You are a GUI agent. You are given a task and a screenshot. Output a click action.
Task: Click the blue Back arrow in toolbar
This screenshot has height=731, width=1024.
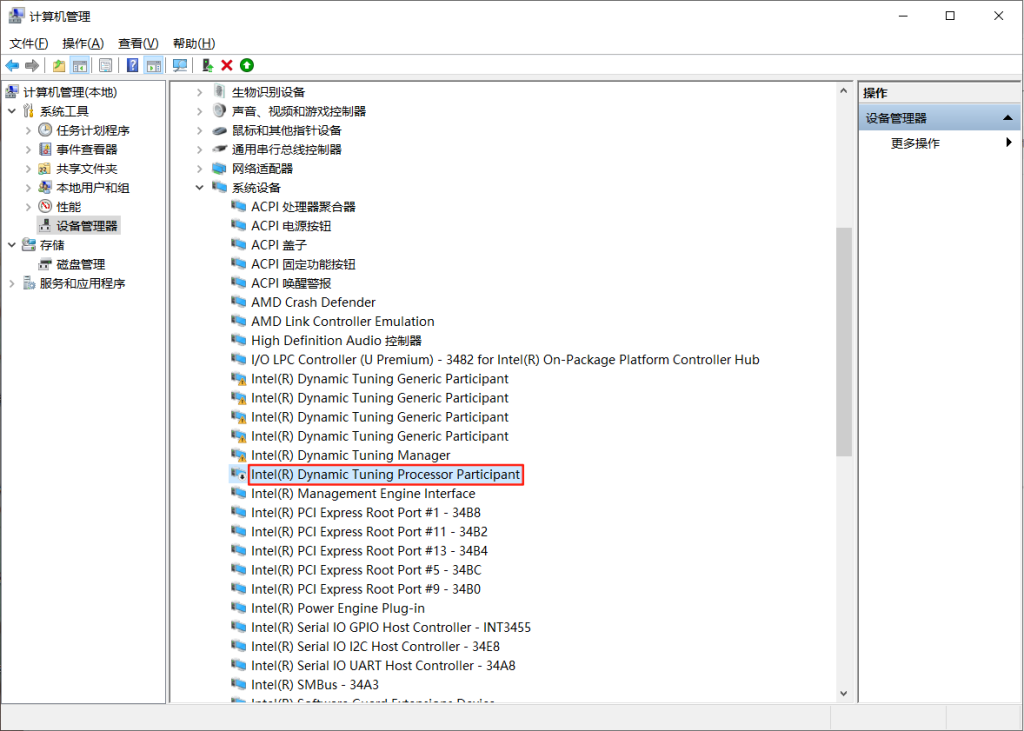12,66
